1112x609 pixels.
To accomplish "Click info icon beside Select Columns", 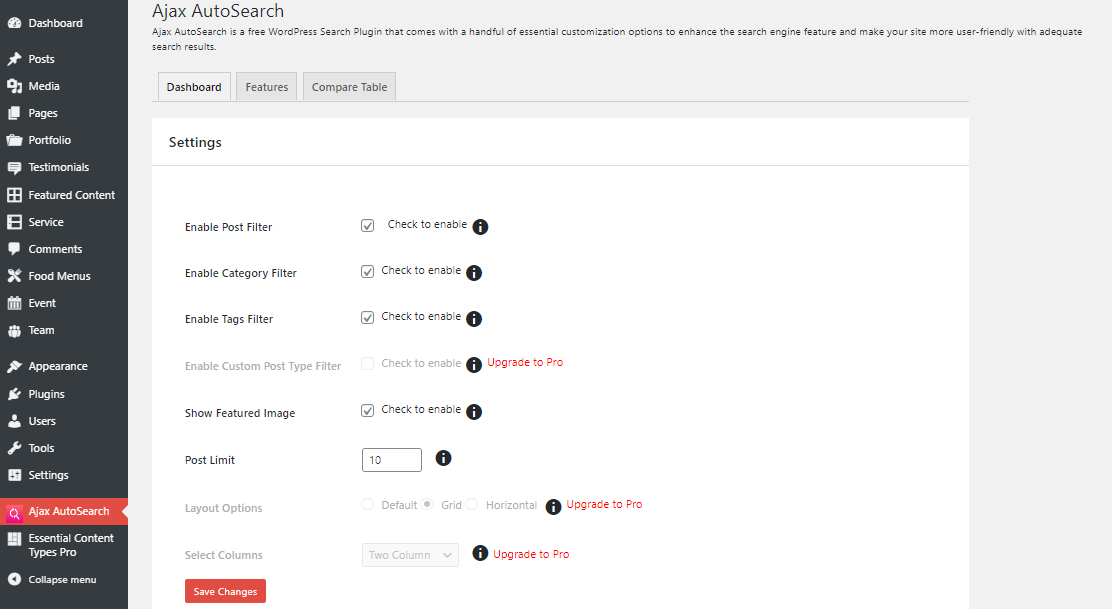I will (x=480, y=553).
